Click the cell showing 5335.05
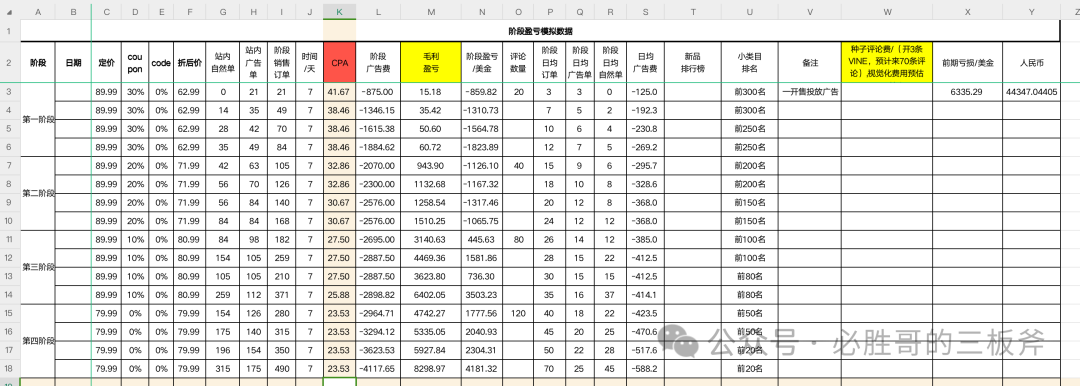1080x386 pixels. pyautogui.click(x=431, y=331)
